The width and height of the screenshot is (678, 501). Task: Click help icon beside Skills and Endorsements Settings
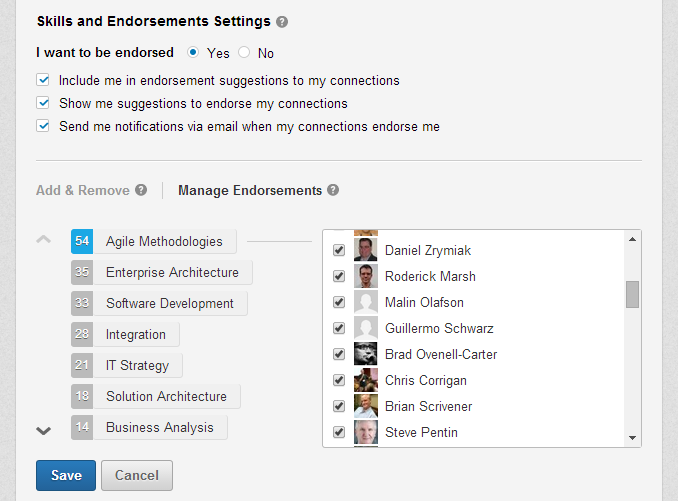click(282, 22)
